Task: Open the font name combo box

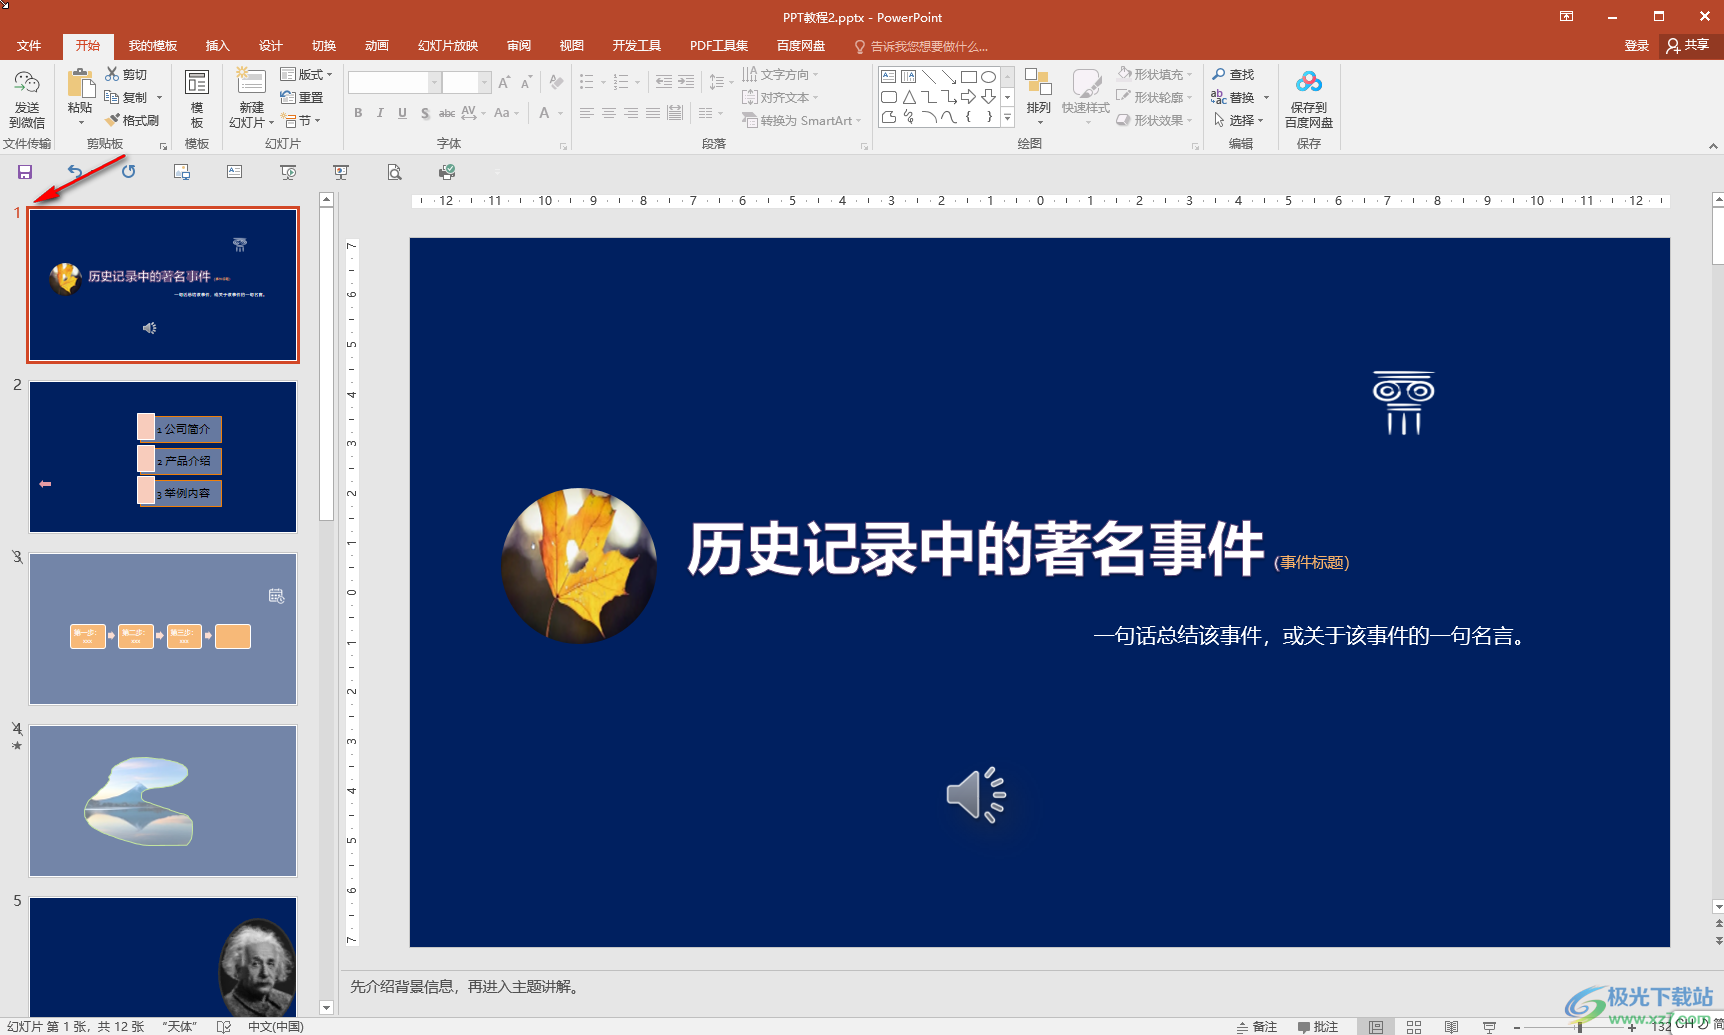Action: click(x=394, y=82)
